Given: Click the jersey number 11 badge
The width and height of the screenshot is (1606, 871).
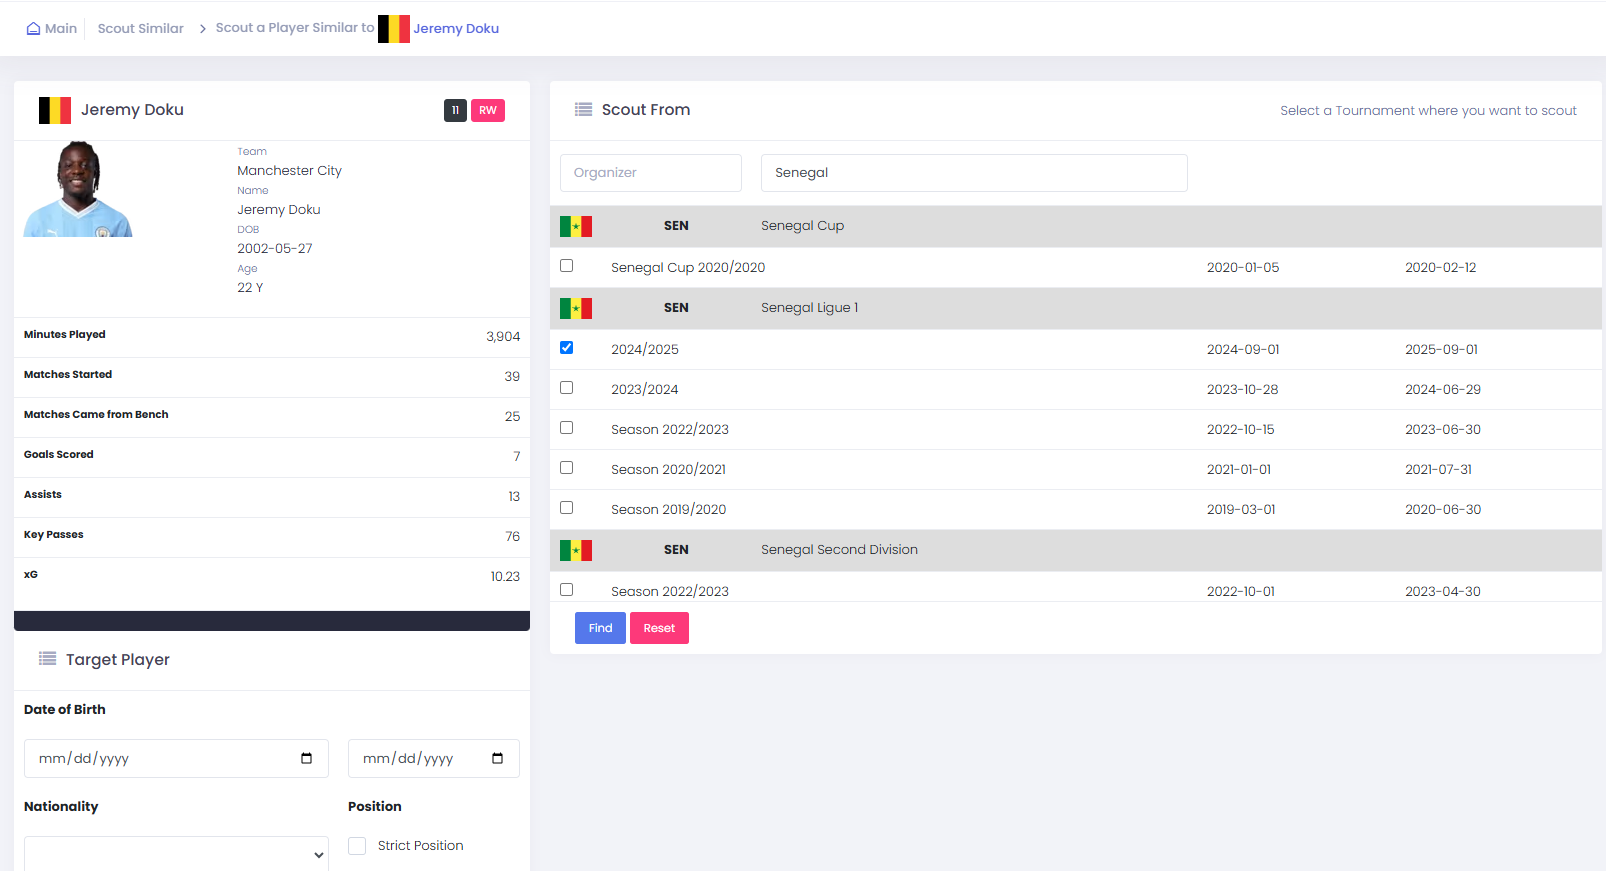Looking at the screenshot, I should point(455,110).
